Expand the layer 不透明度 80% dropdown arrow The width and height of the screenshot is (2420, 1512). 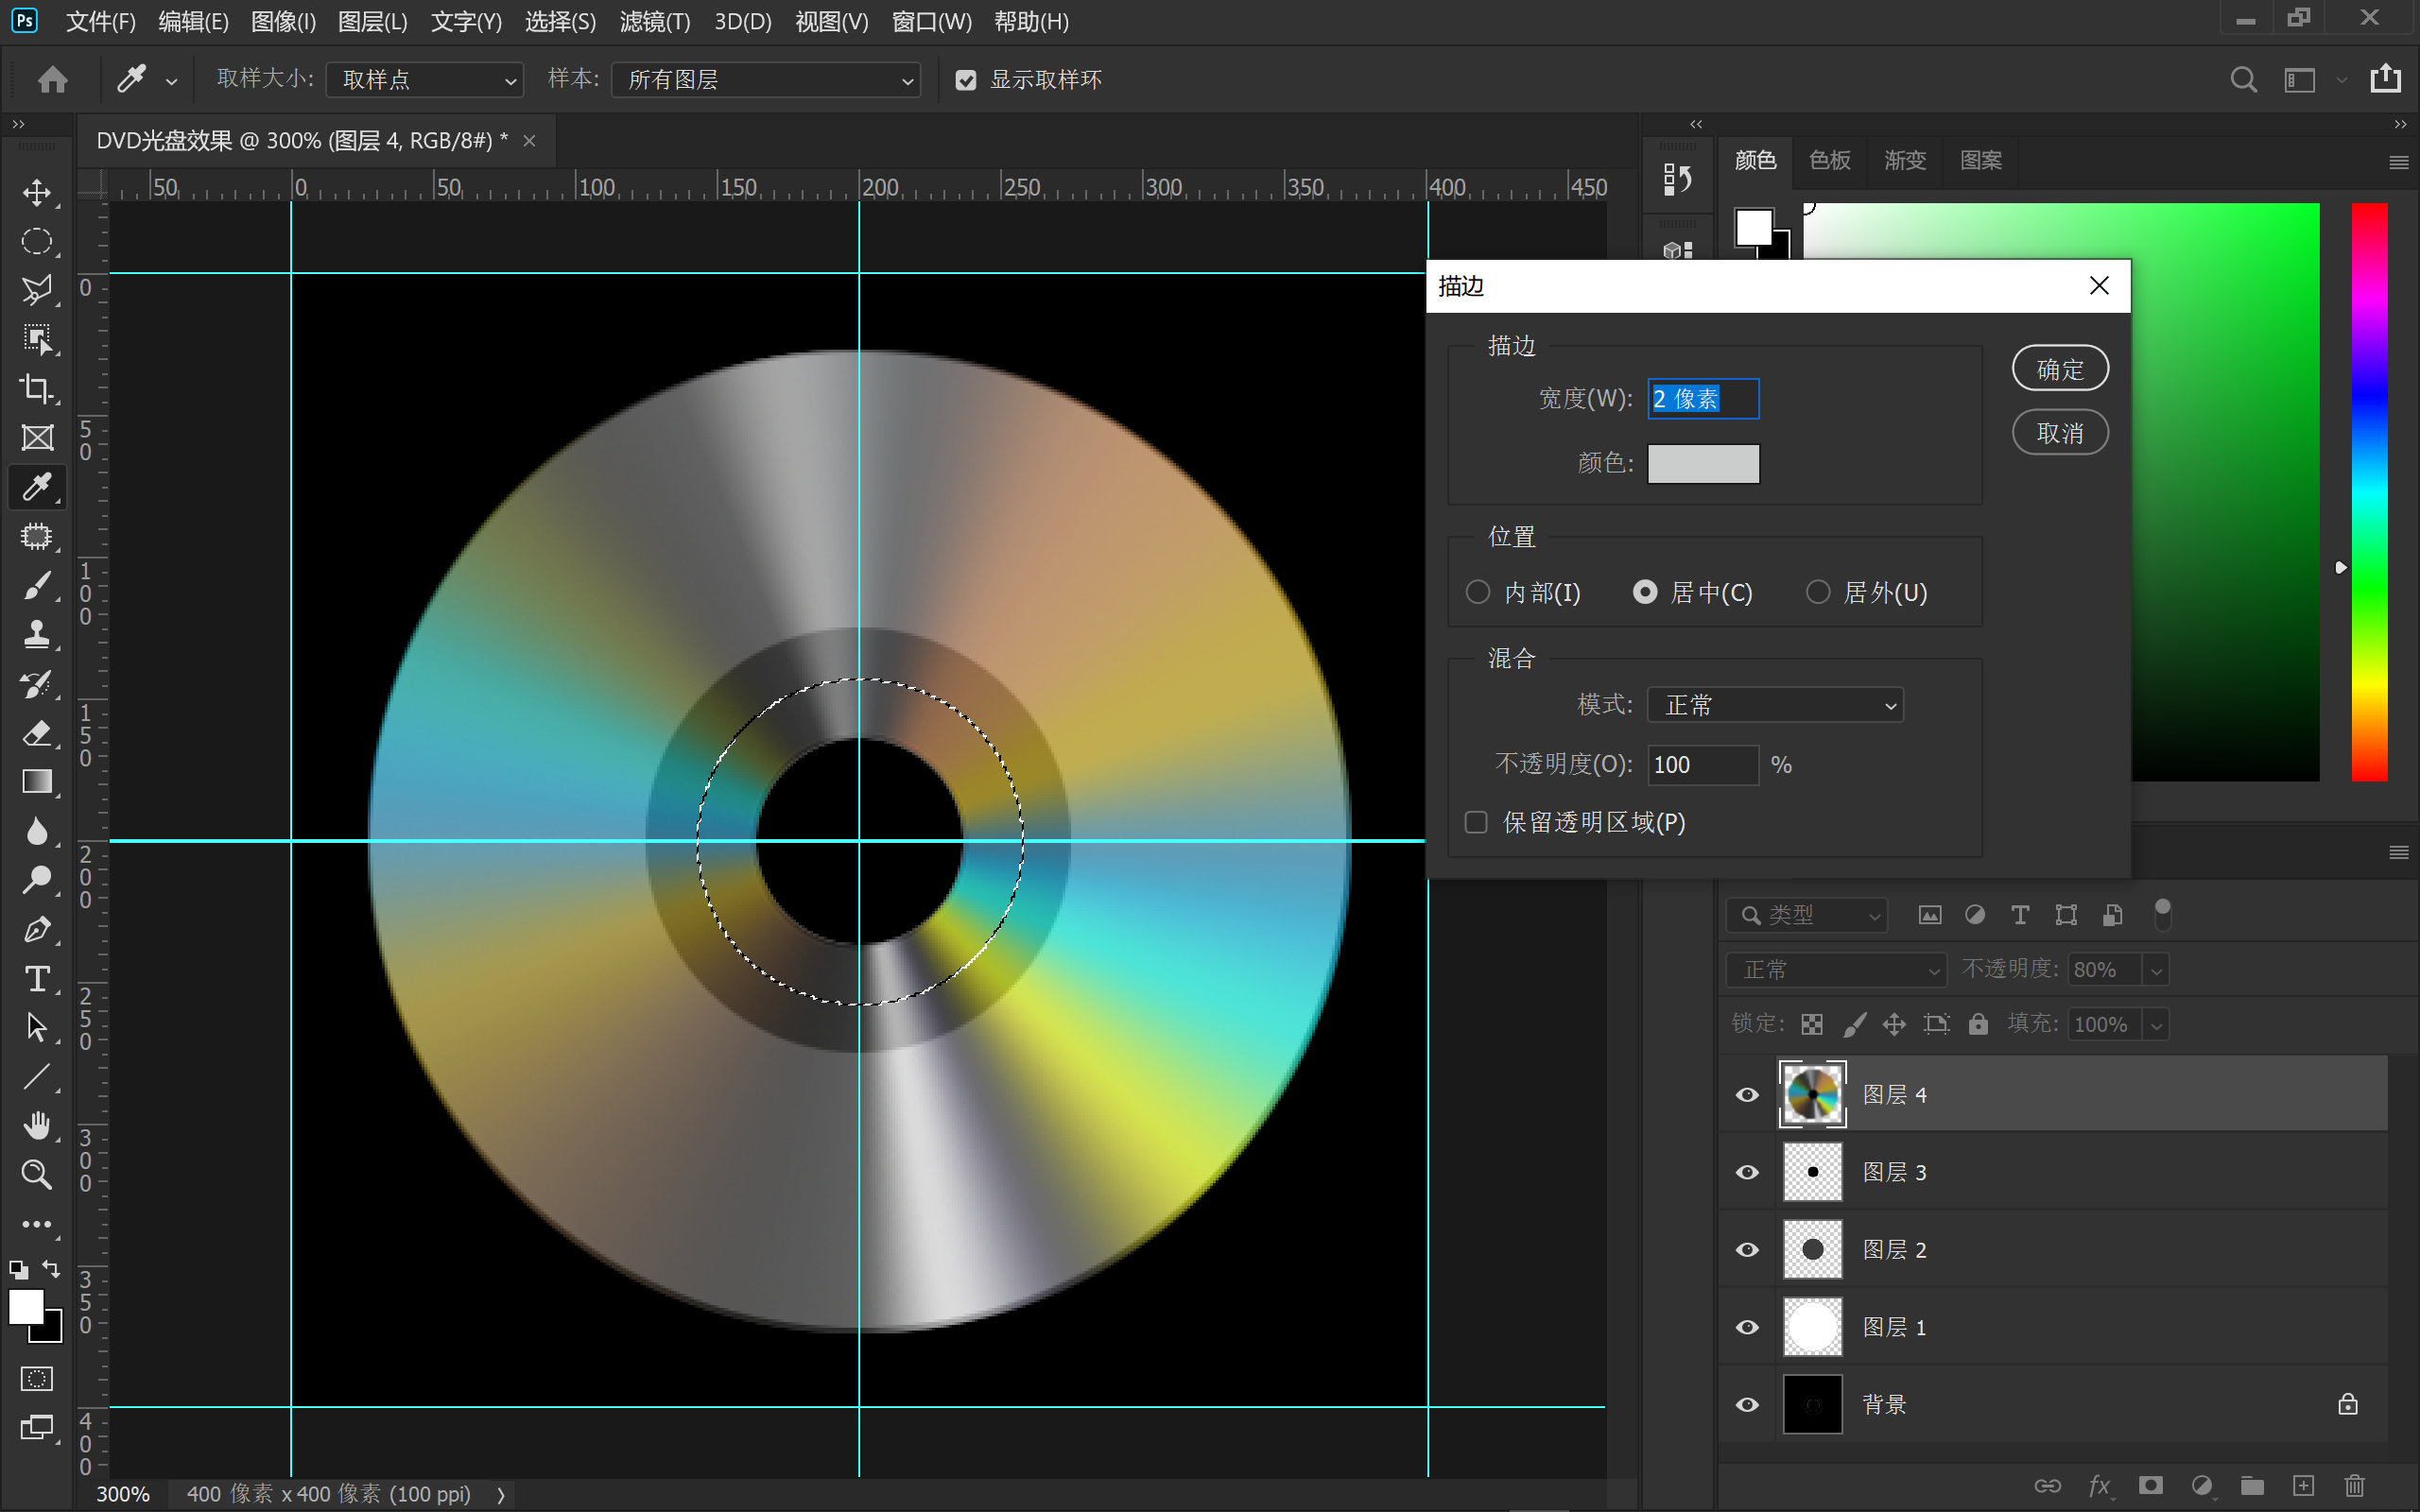pyautogui.click(x=2156, y=970)
